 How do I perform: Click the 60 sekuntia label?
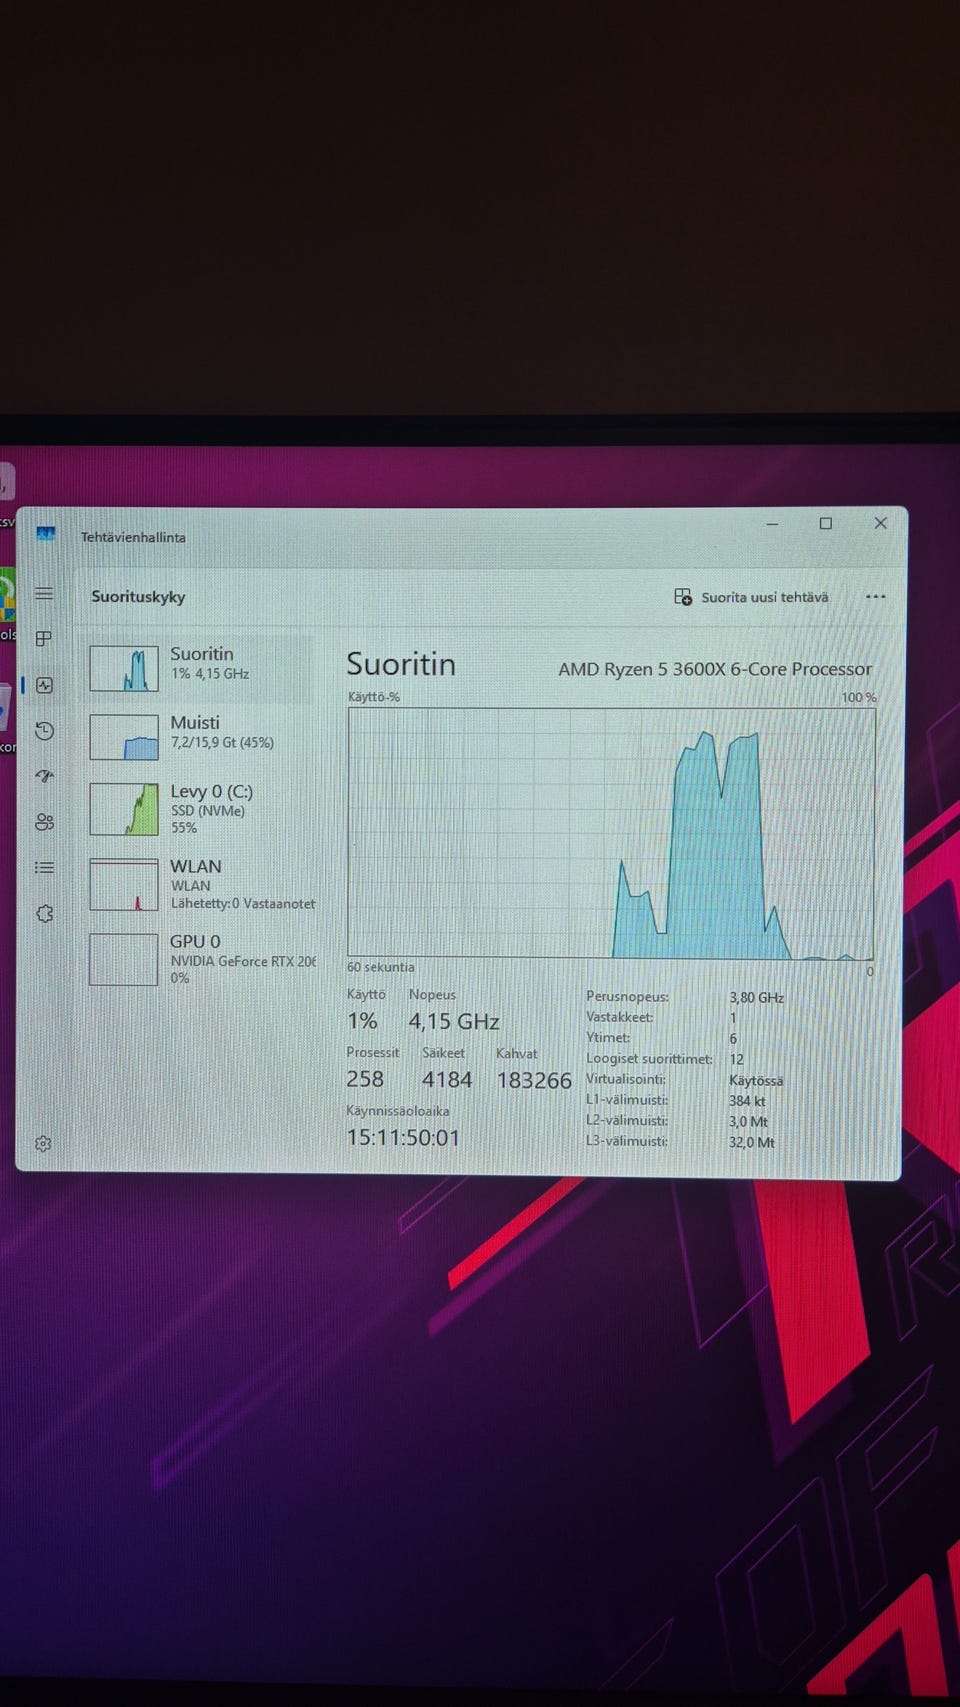(380, 967)
